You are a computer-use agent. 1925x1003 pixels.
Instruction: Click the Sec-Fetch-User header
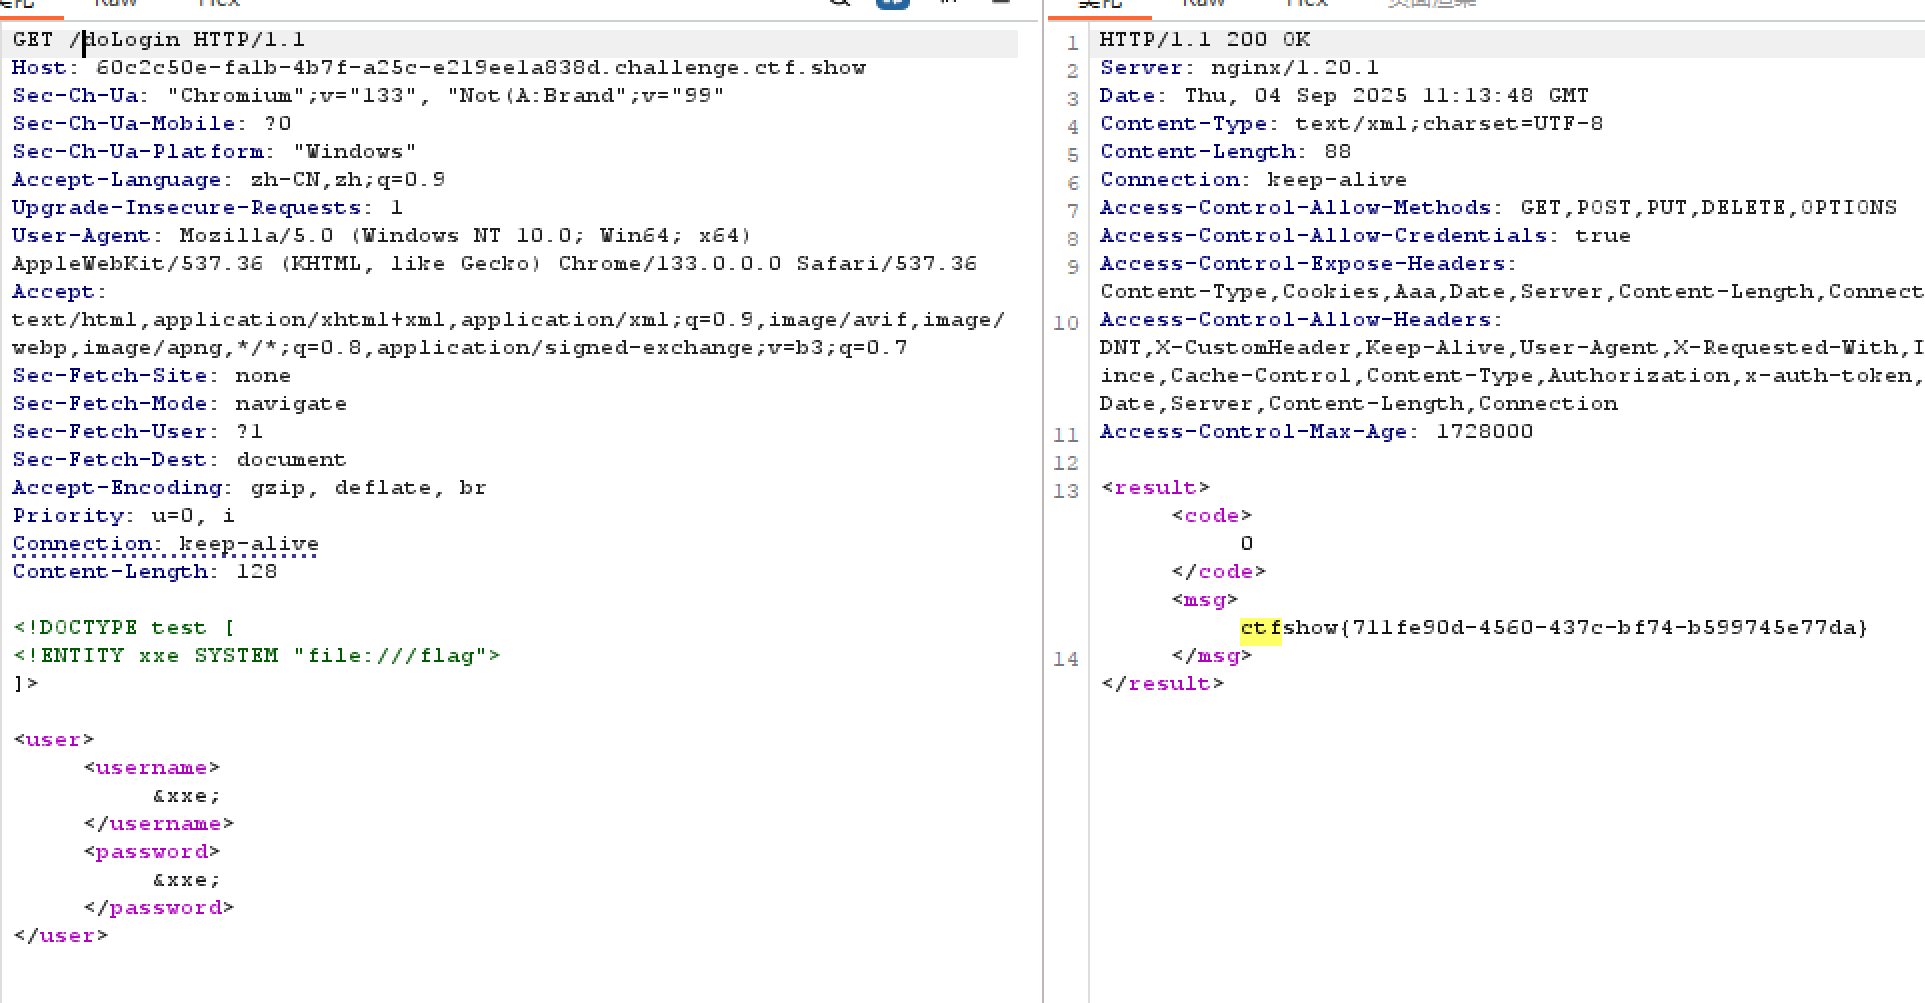(137, 432)
